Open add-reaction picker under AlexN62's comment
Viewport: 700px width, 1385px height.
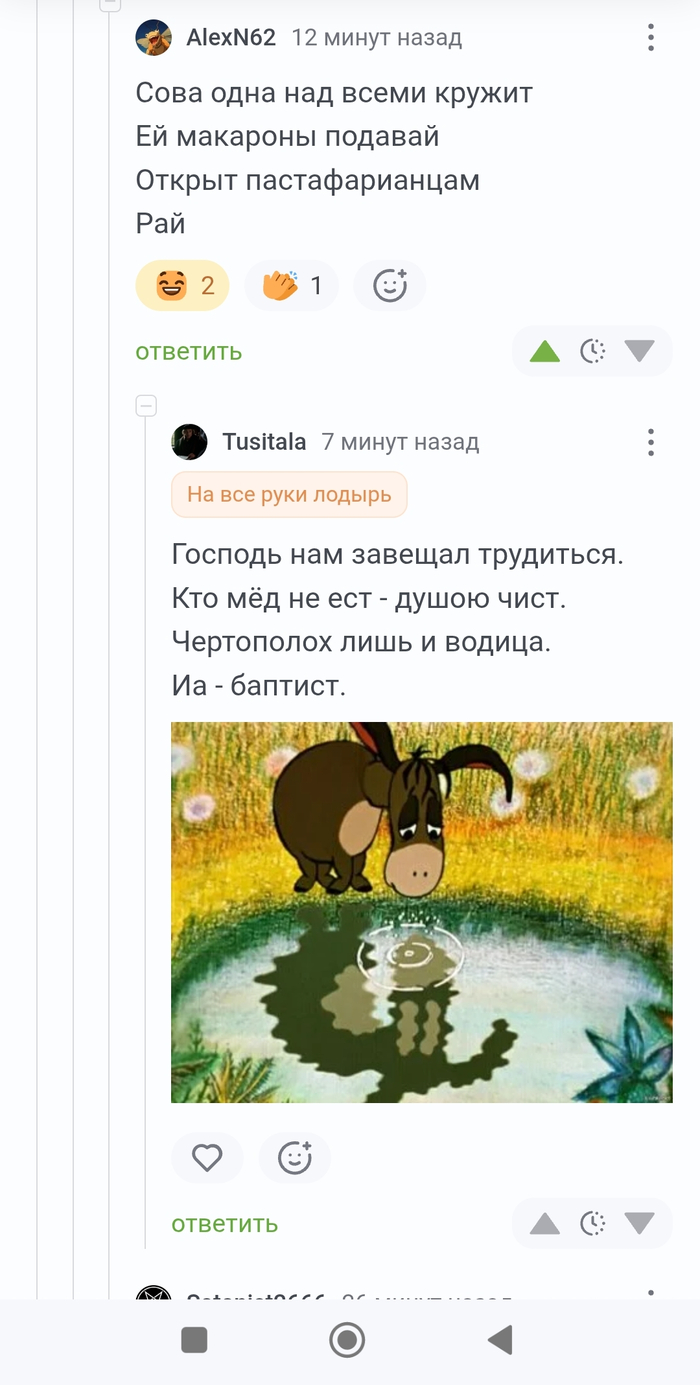pos(390,286)
